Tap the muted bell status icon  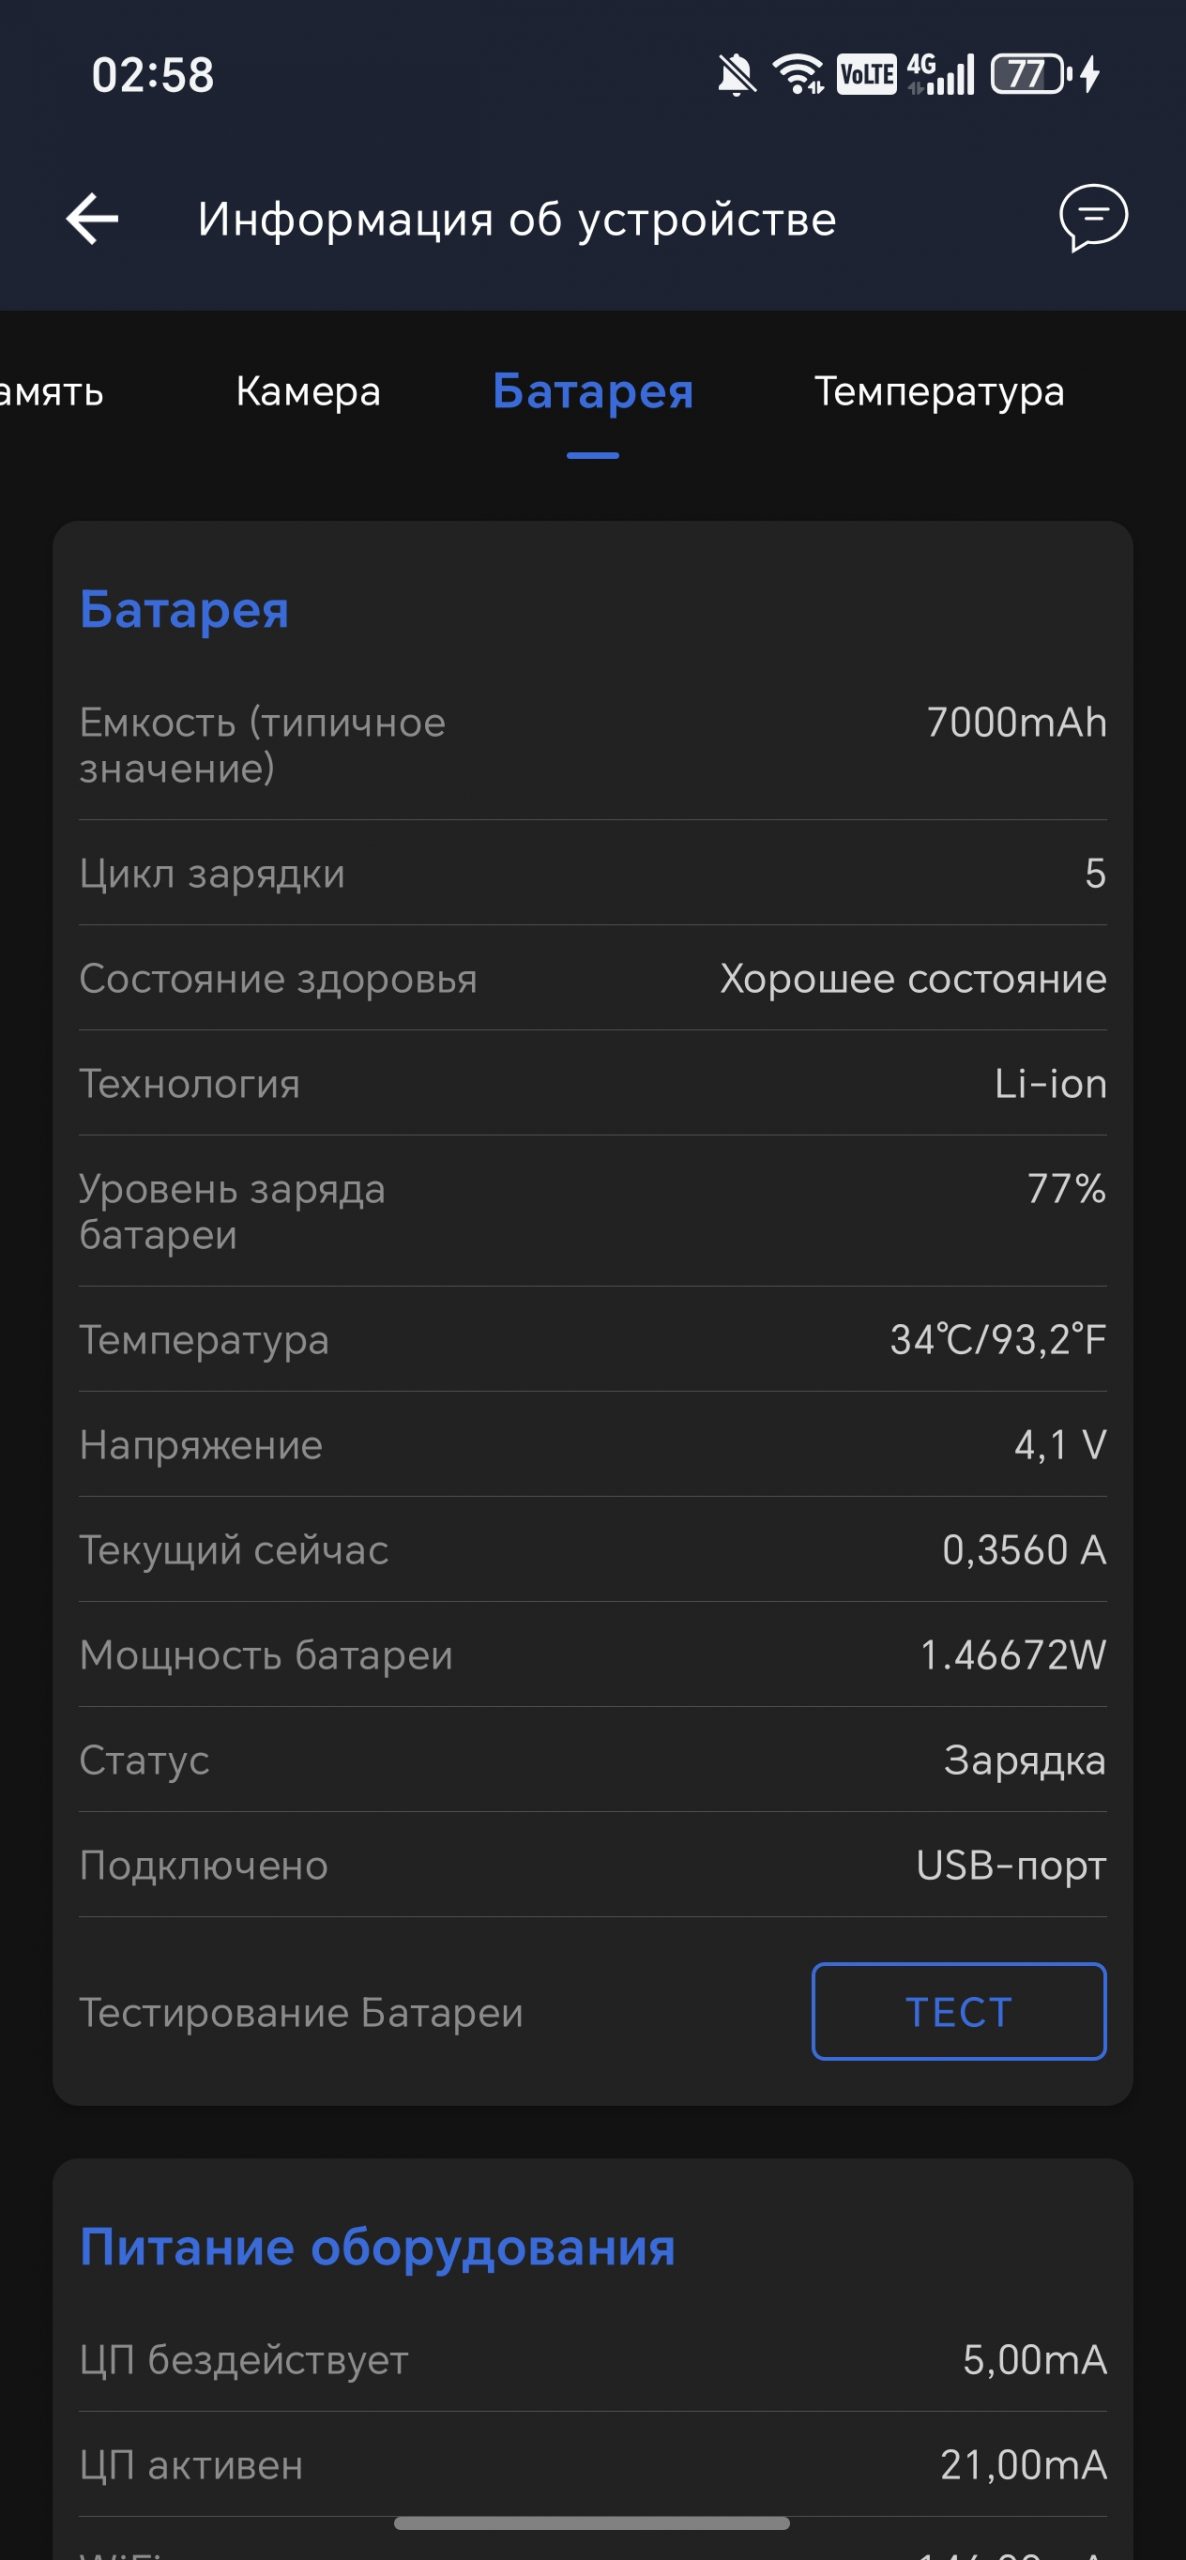[737, 75]
